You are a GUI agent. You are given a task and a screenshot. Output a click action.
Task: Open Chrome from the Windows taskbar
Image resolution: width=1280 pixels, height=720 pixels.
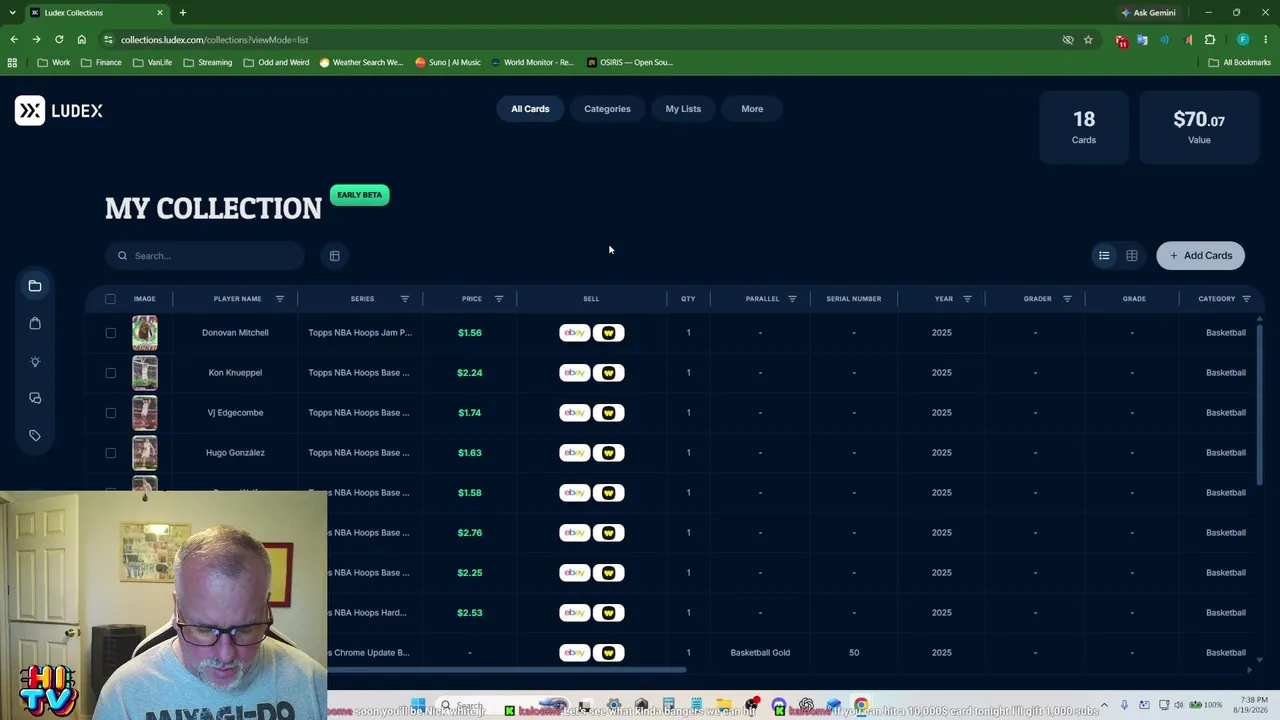(x=861, y=706)
